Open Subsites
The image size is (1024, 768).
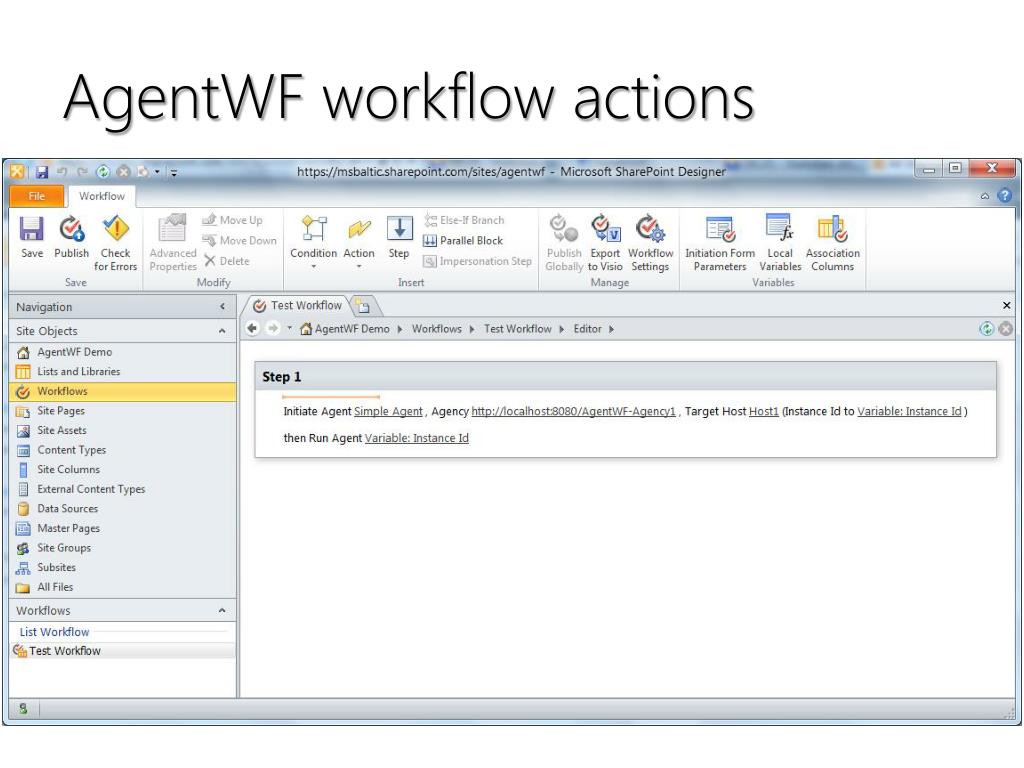click(123, 568)
